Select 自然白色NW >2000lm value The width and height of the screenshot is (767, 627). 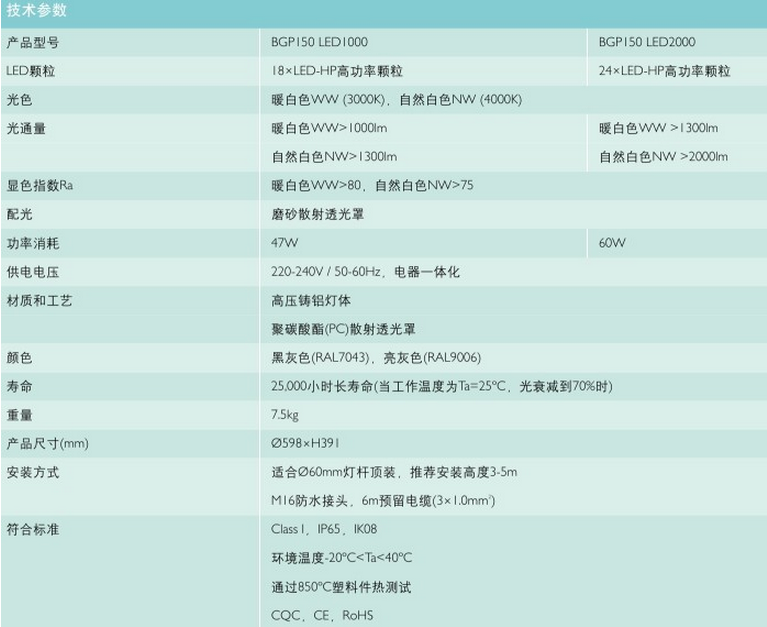coord(663,157)
